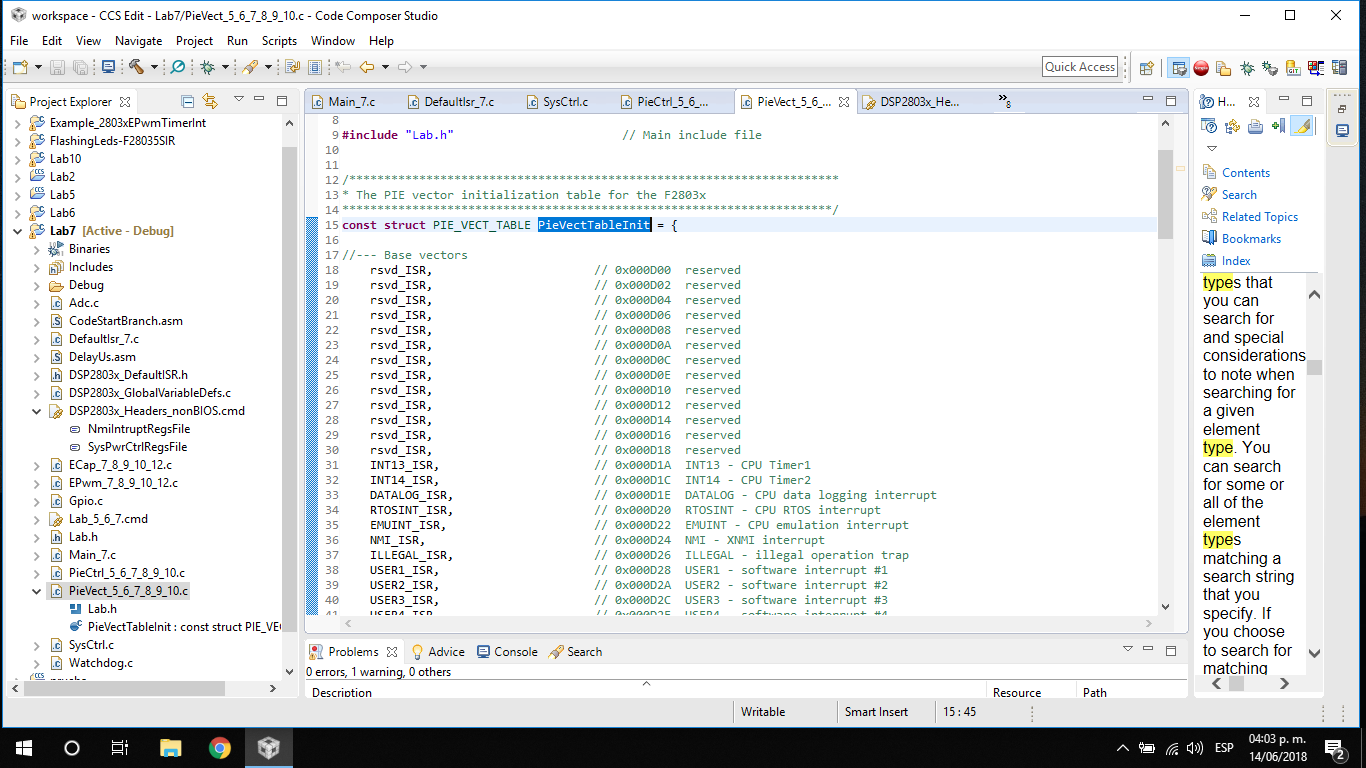Viewport: 1366px width, 768px height.
Task: Open the Related Topics help link
Action: pos(1259,217)
